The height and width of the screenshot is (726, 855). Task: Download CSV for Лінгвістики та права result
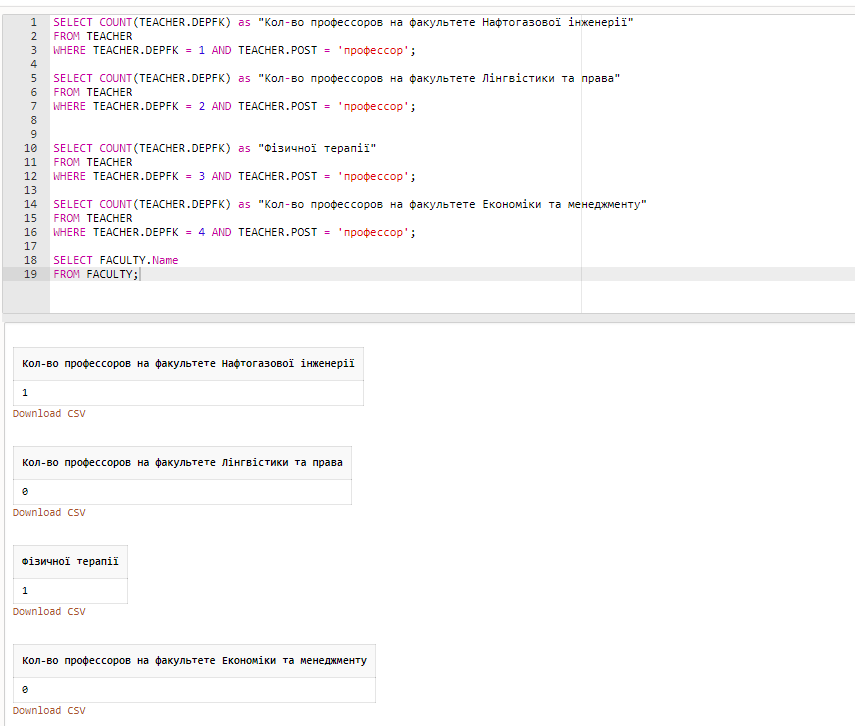click(x=49, y=512)
